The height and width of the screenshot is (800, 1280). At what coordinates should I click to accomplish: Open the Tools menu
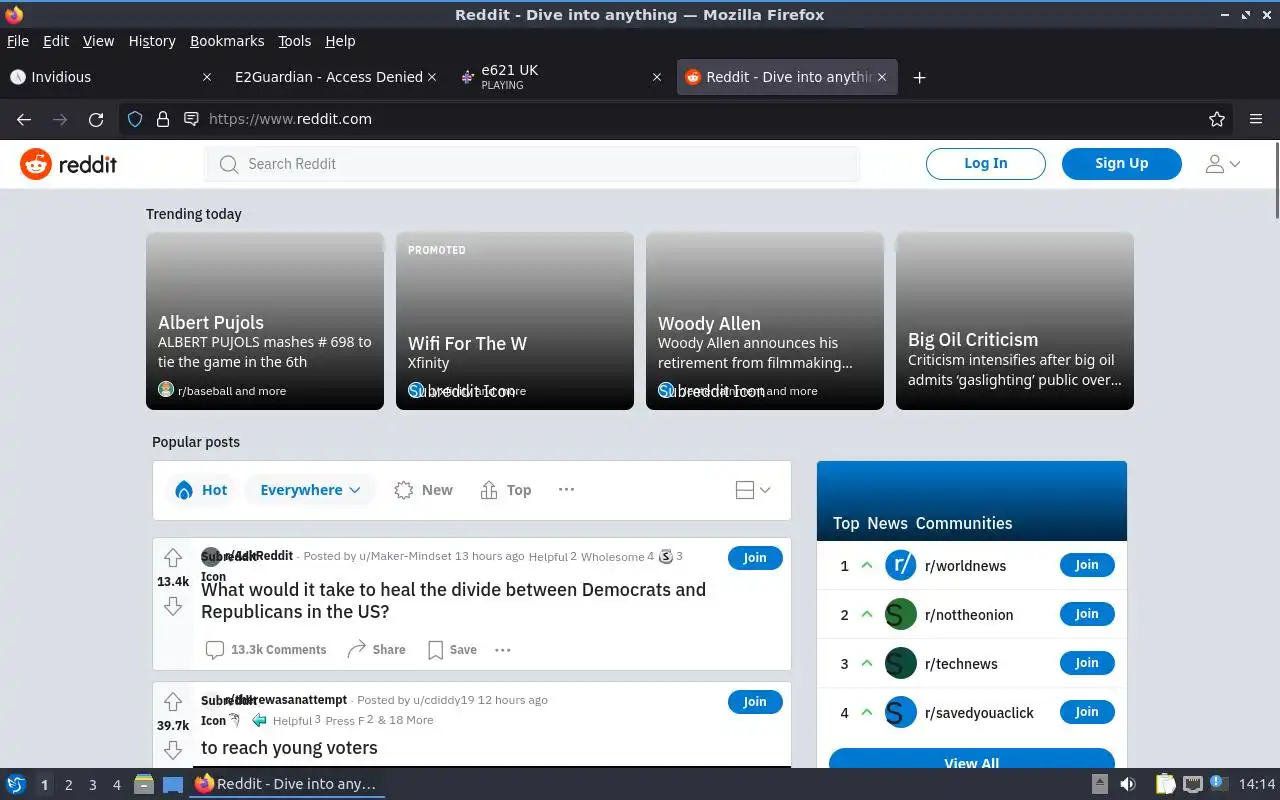295,41
